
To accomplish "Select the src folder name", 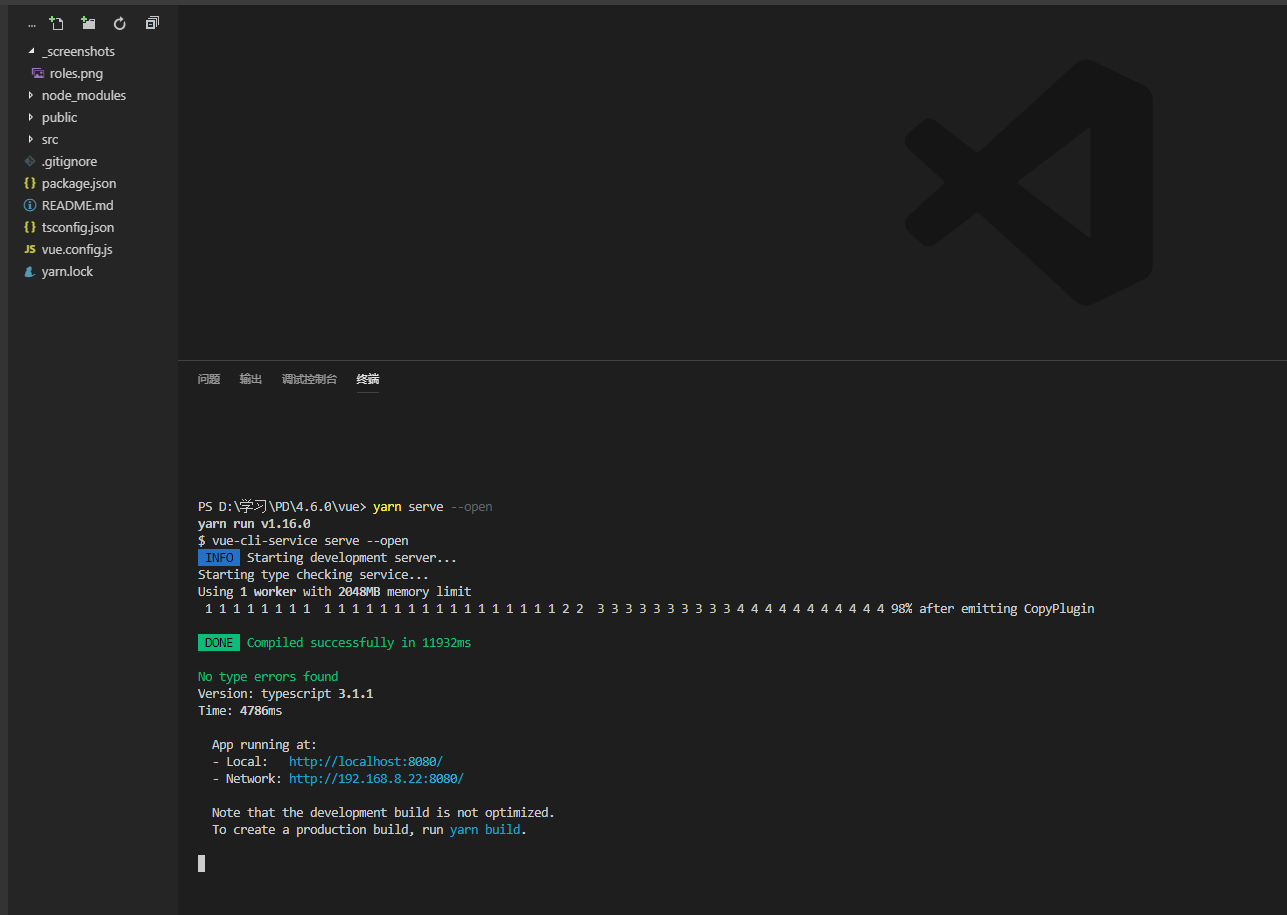I will coord(50,139).
